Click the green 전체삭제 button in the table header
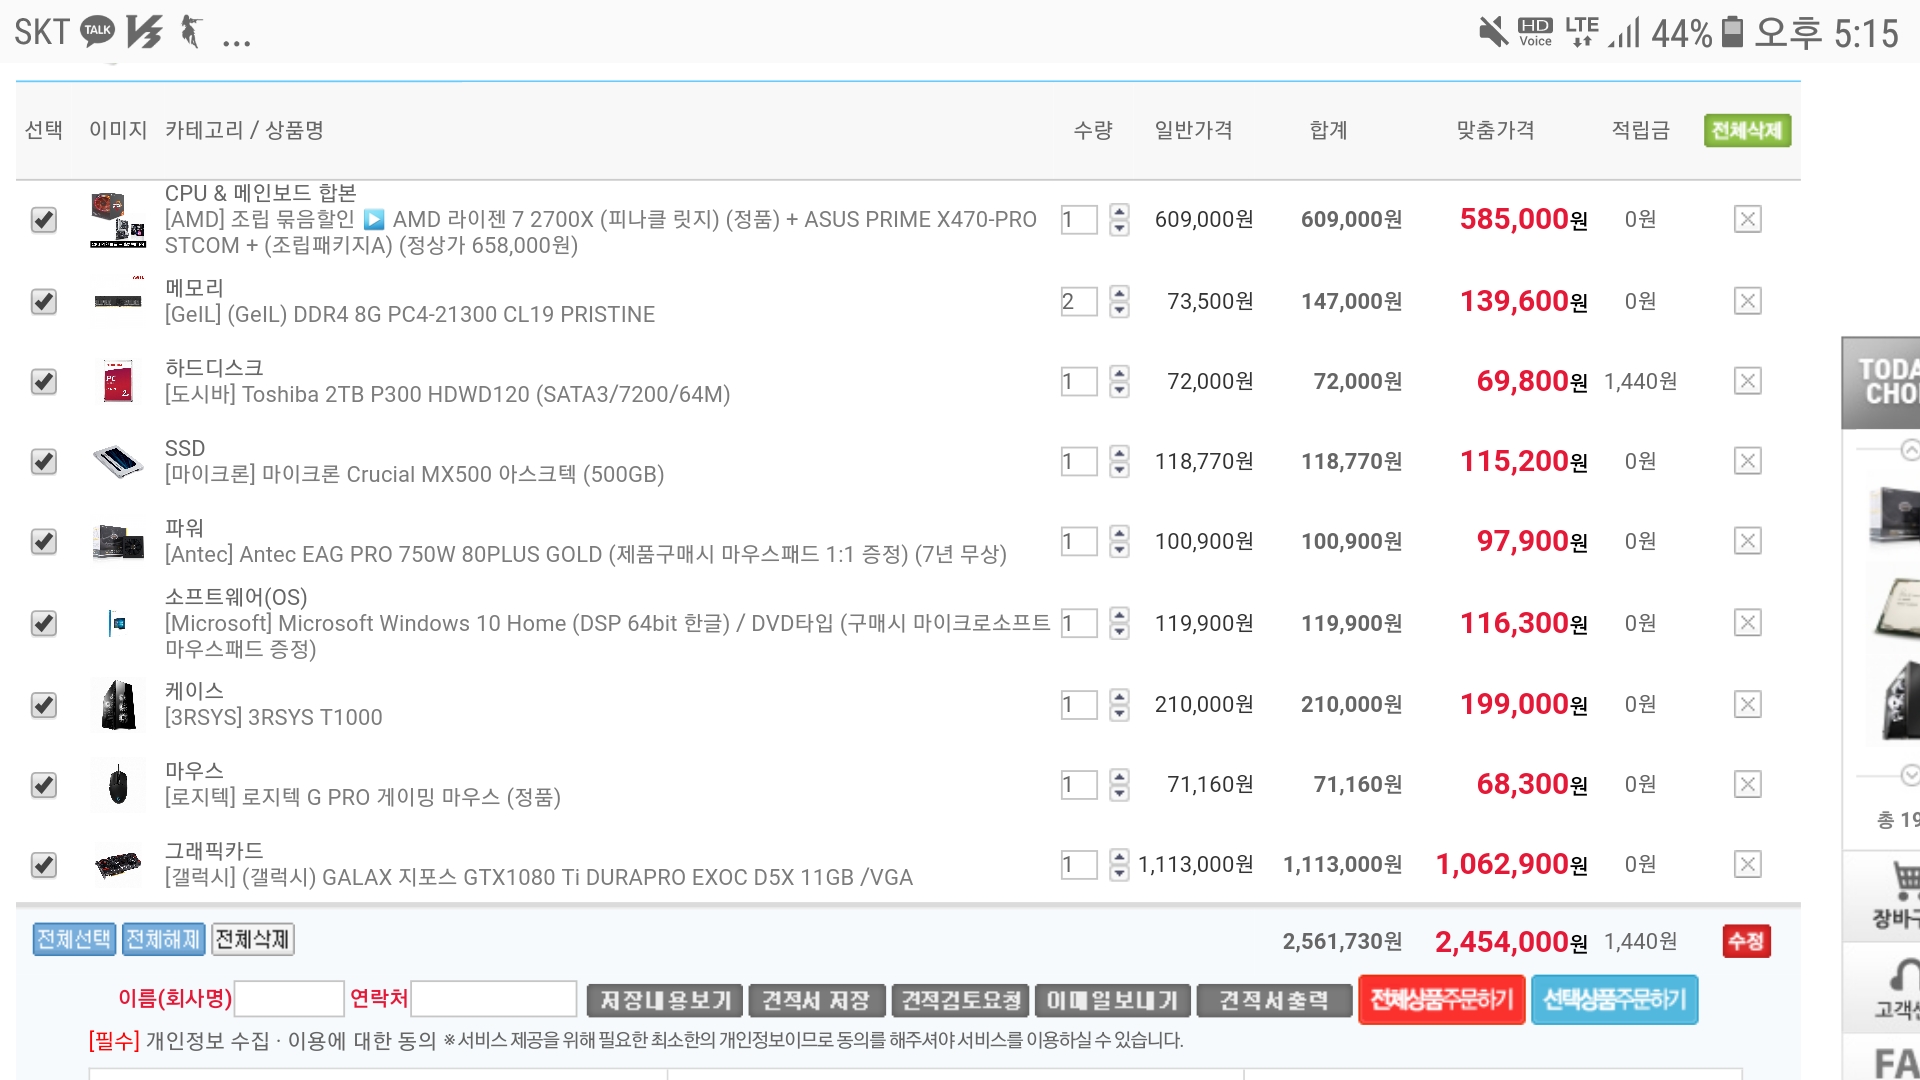 pos(1747,130)
